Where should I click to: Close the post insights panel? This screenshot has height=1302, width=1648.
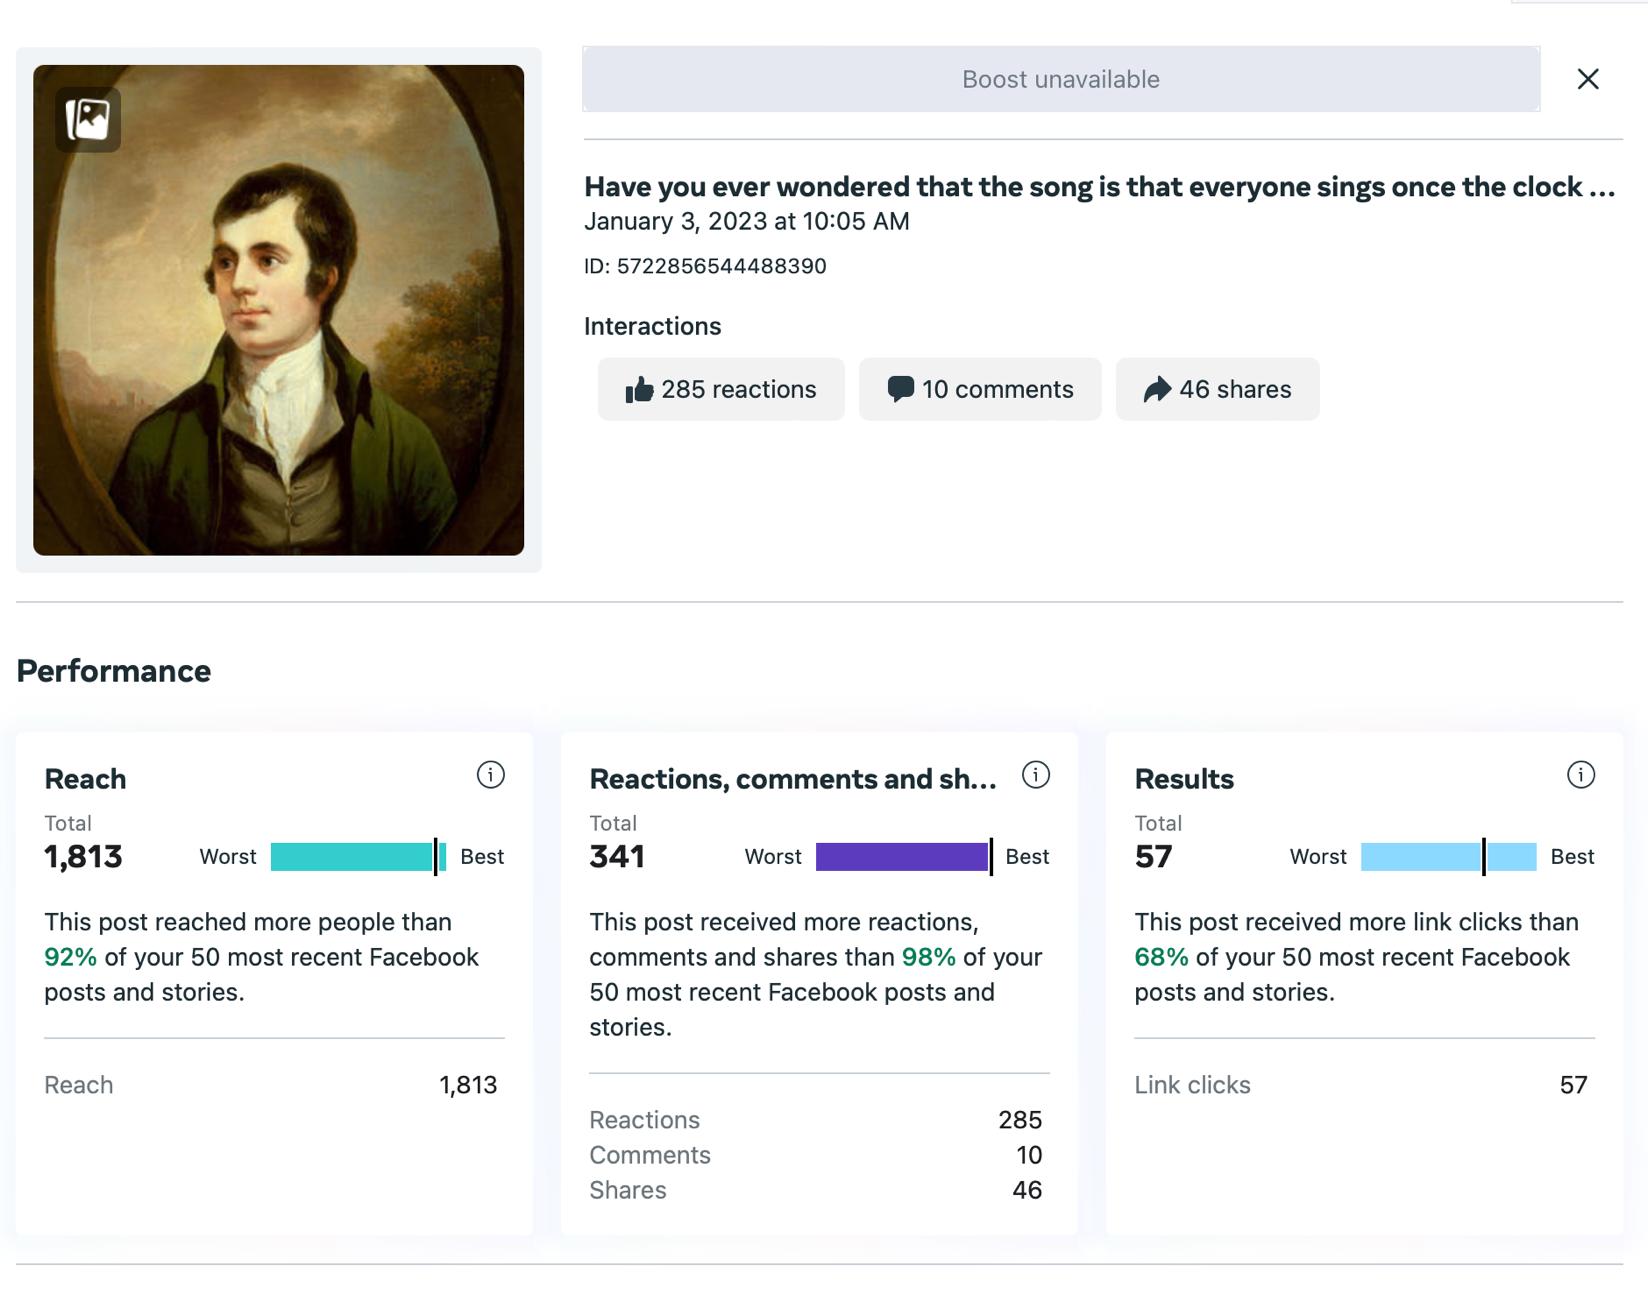[x=1588, y=79]
